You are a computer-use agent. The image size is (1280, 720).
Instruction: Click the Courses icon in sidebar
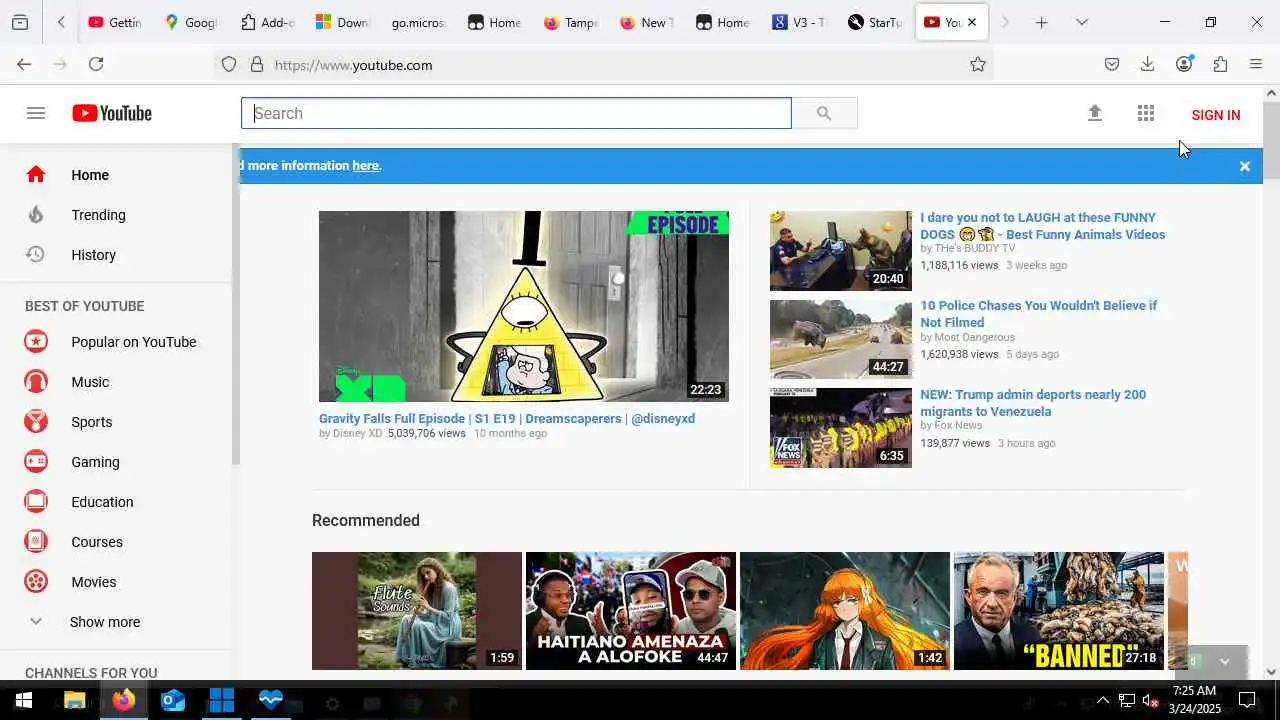pos(36,542)
